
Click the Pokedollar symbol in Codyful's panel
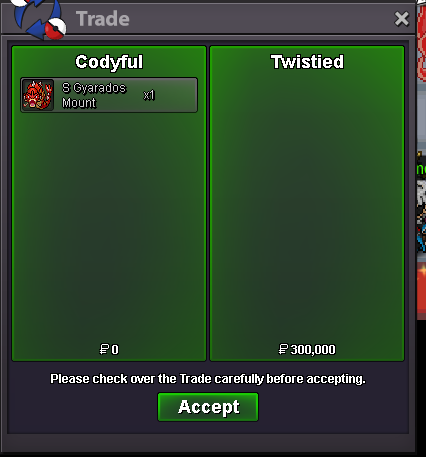coord(104,349)
